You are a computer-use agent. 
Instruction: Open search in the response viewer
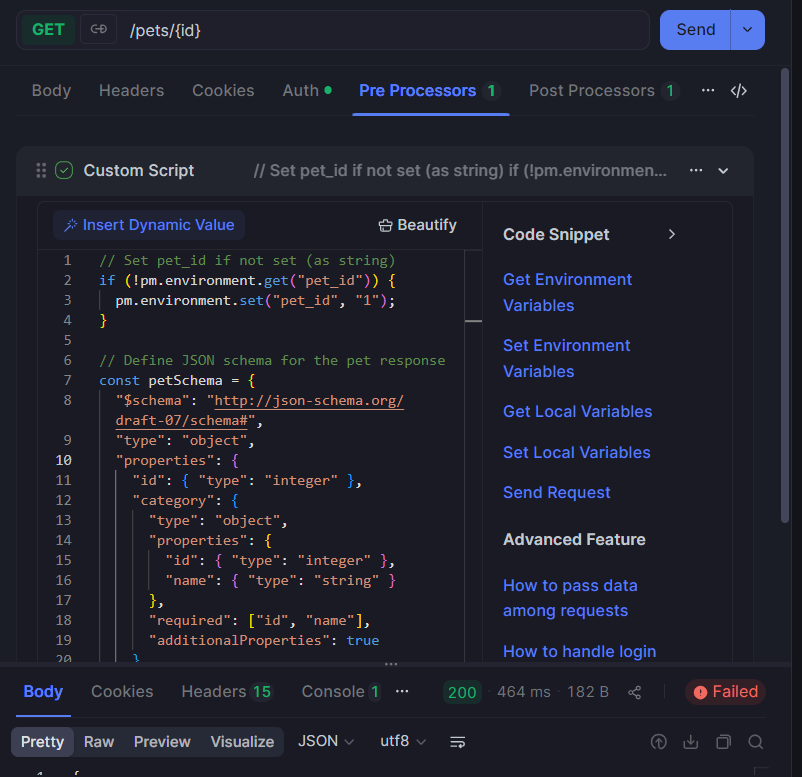(755, 742)
